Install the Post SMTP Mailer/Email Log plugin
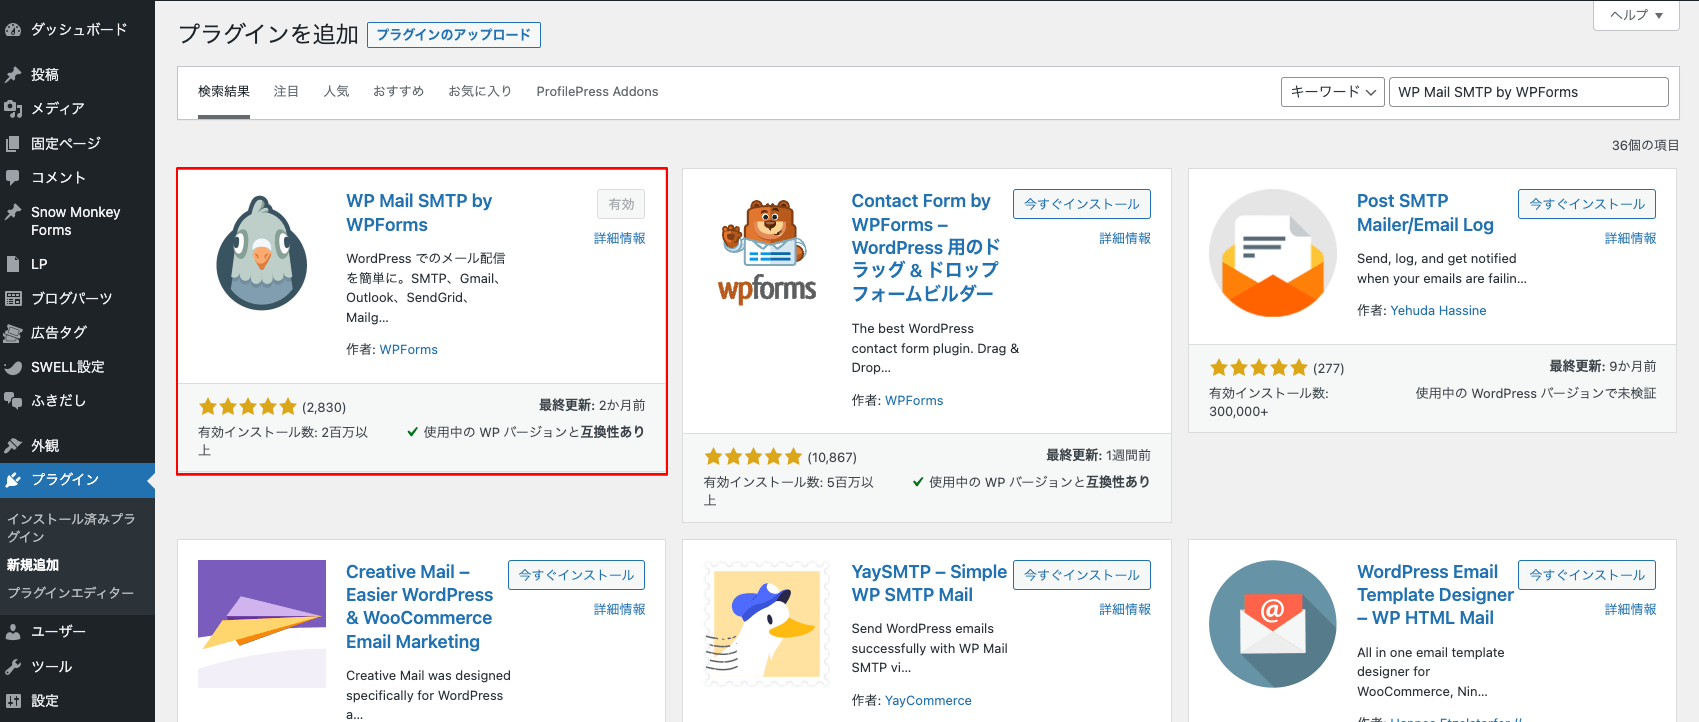This screenshot has width=1699, height=722. pos(1587,204)
